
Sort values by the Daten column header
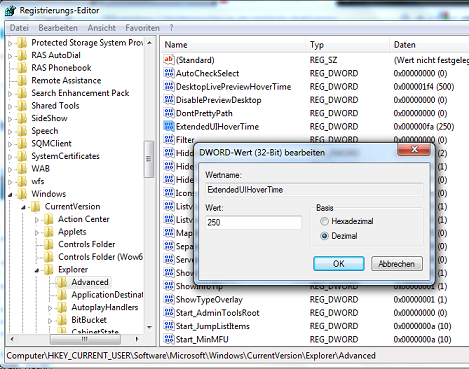(x=429, y=45)
